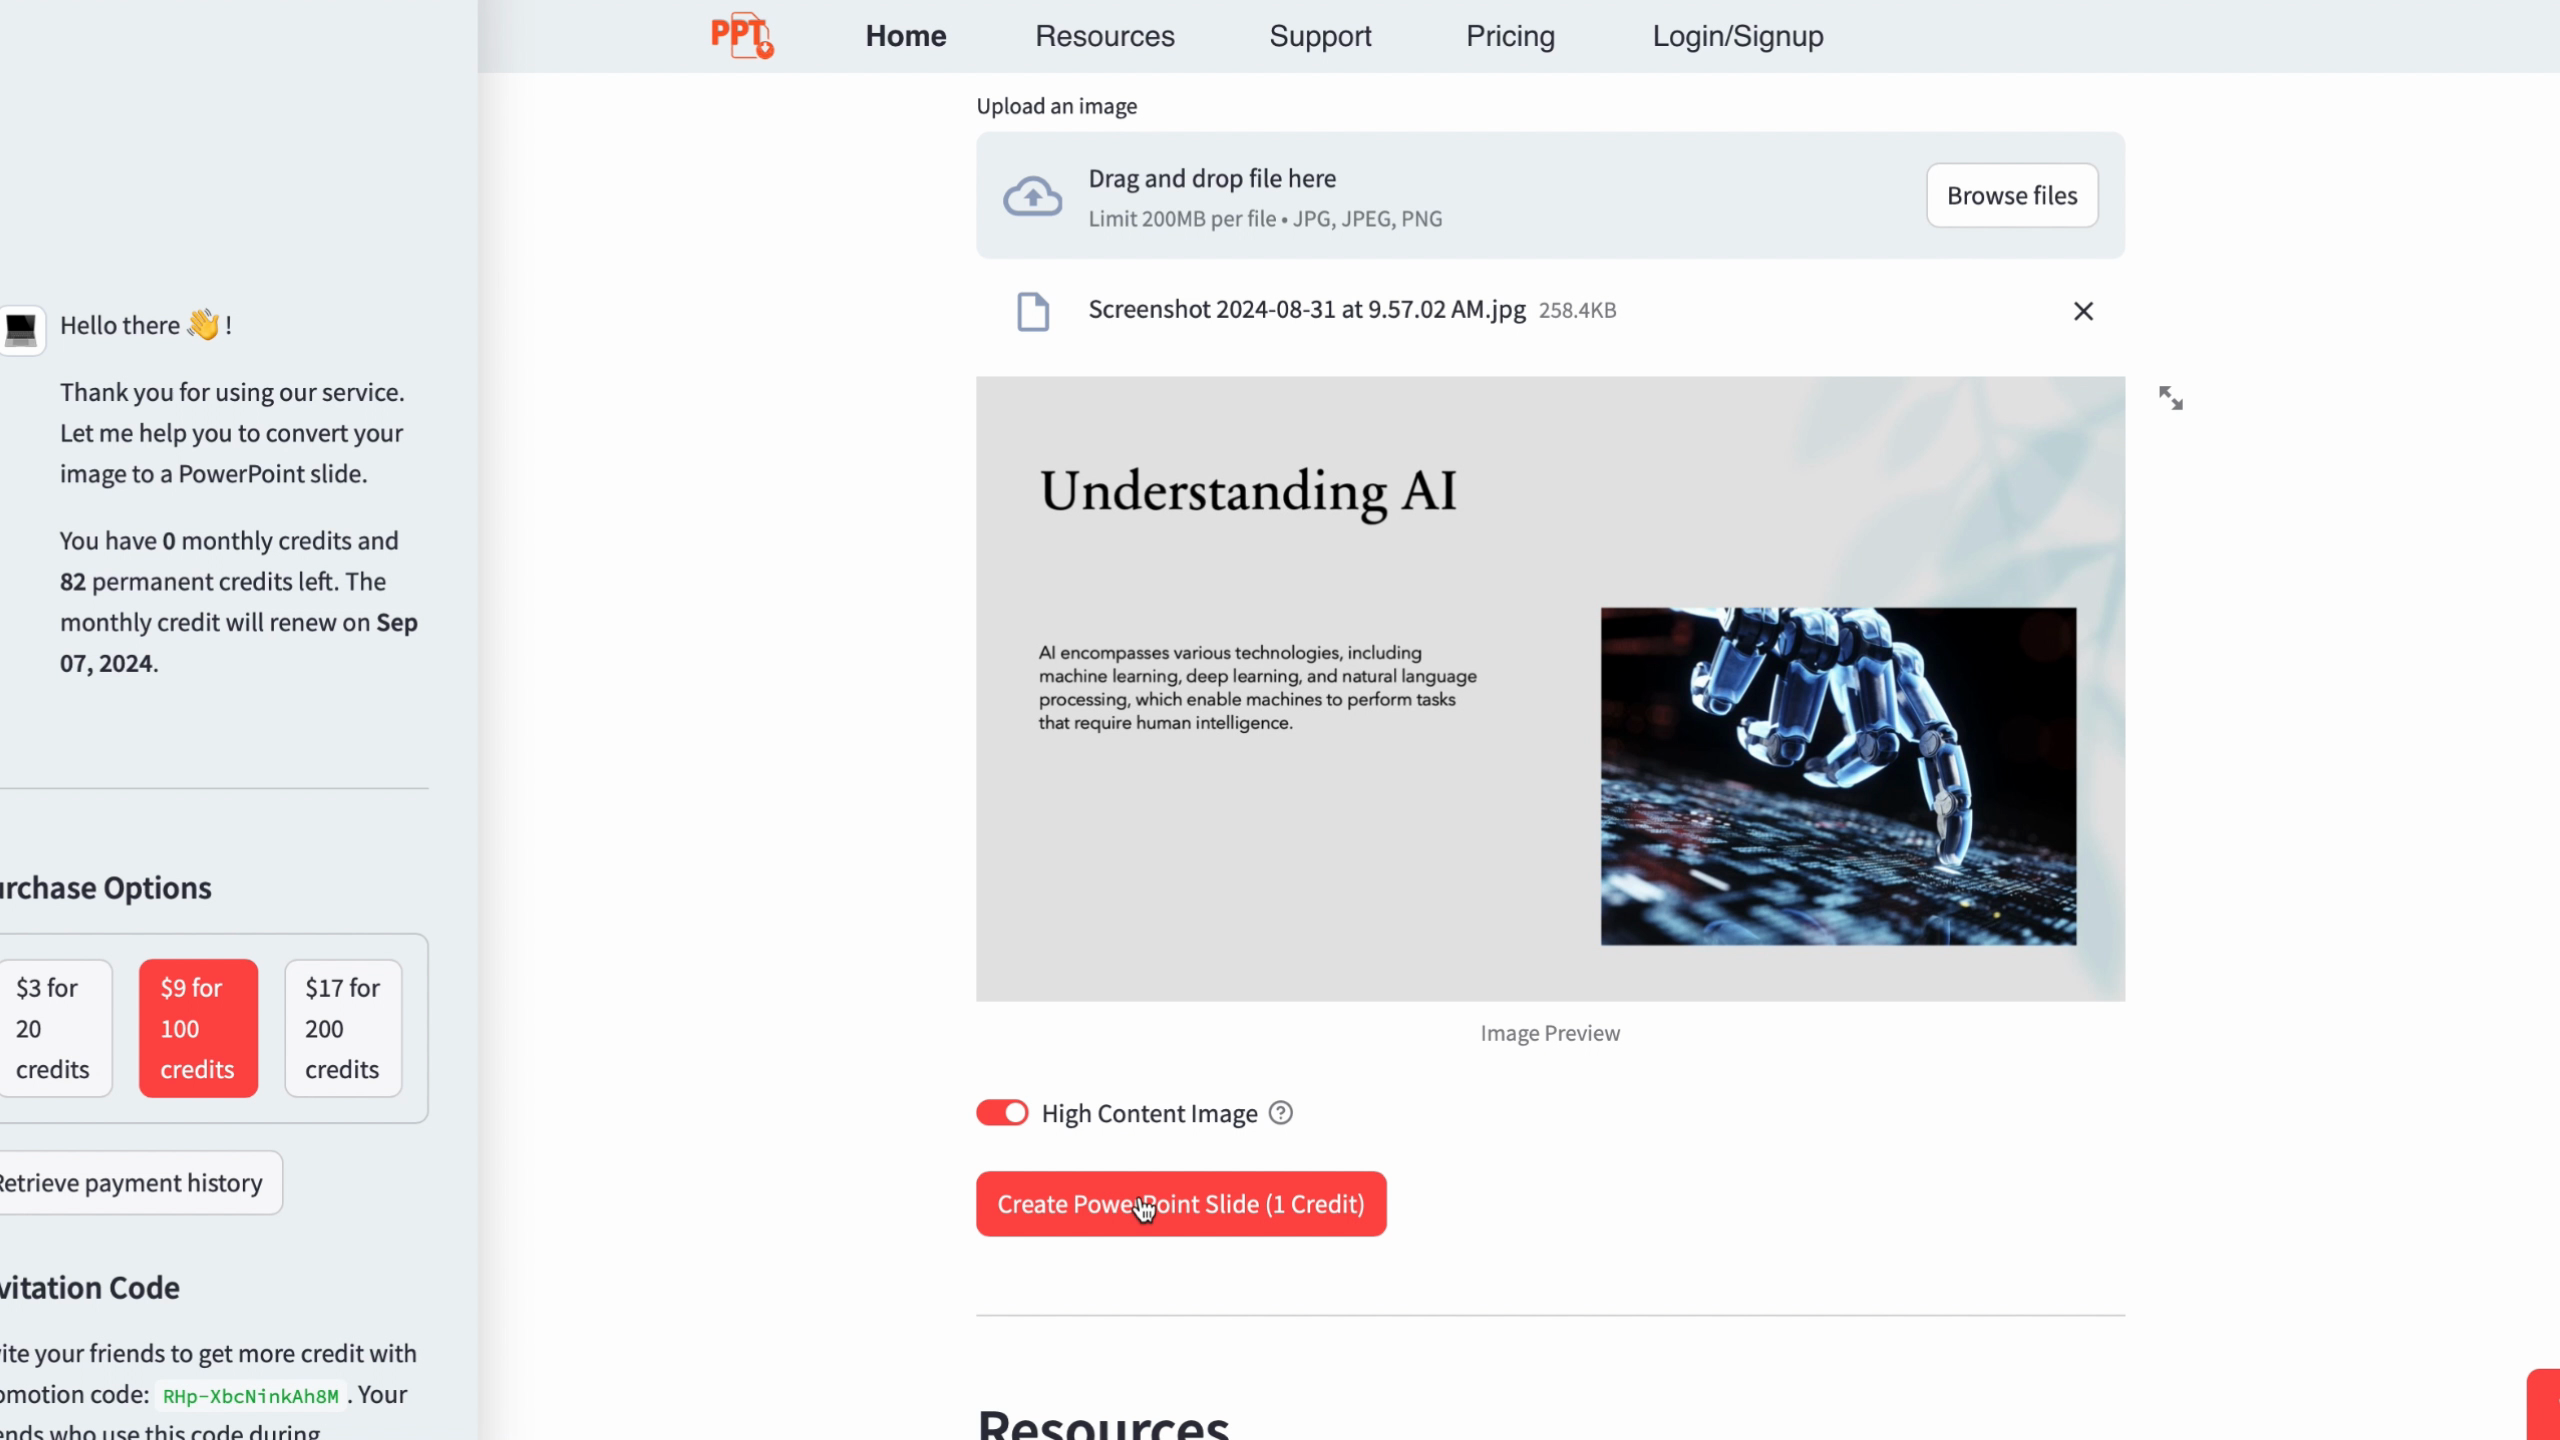2560x1440 pixels.
Task: Click the High Content Image help icon
Action: [1280, 1113]
